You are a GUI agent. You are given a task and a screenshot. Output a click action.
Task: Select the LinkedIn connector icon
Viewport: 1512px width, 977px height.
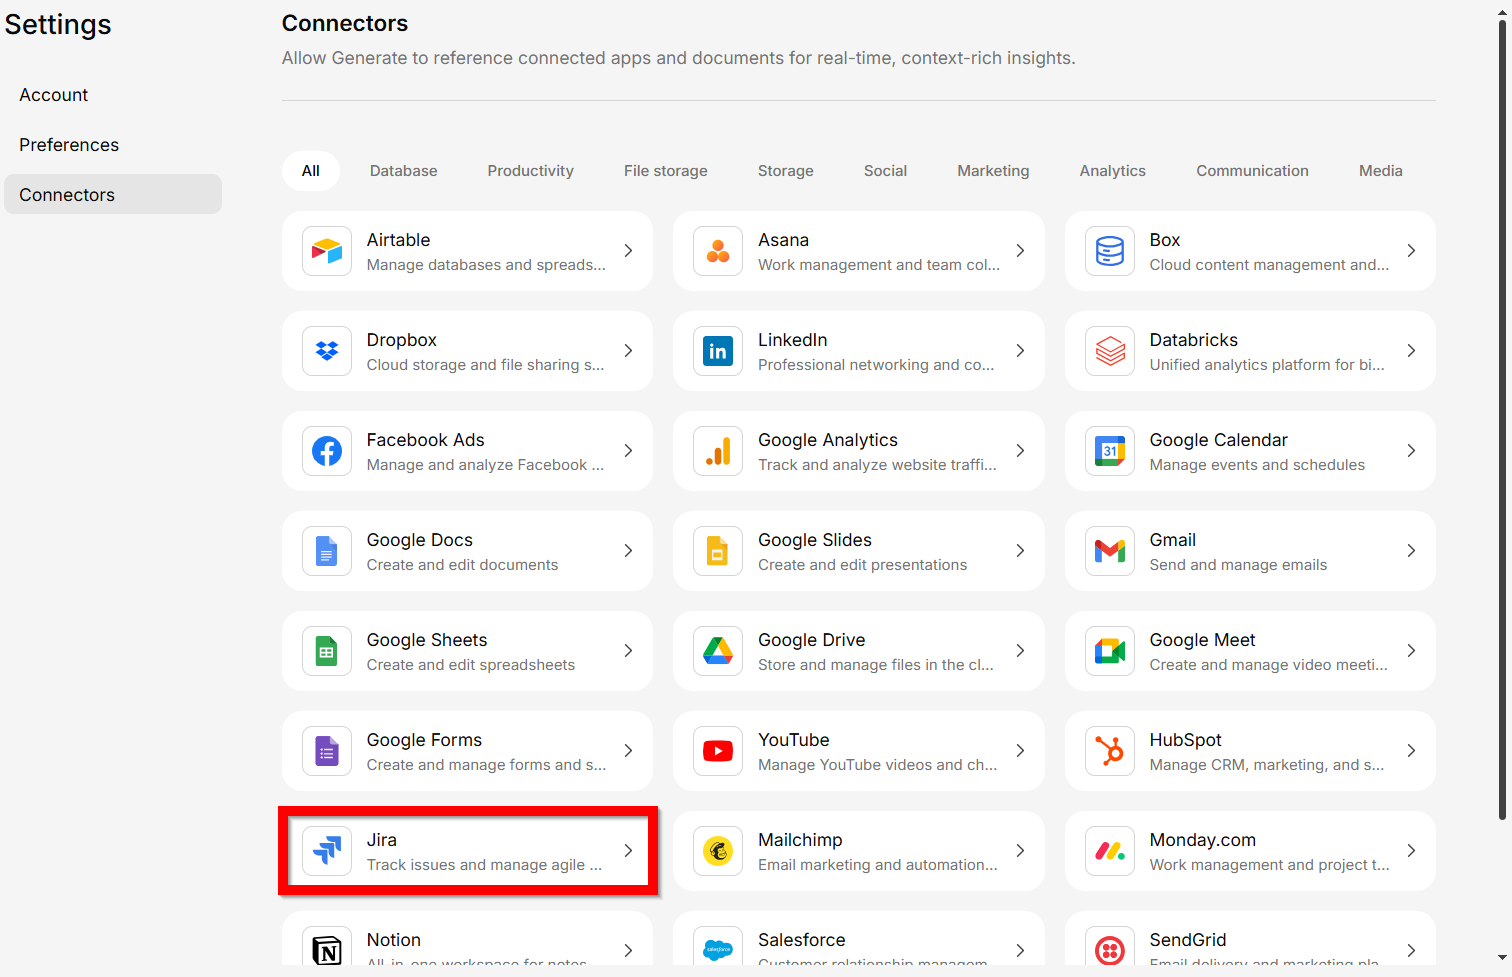(x=718, y=351)
